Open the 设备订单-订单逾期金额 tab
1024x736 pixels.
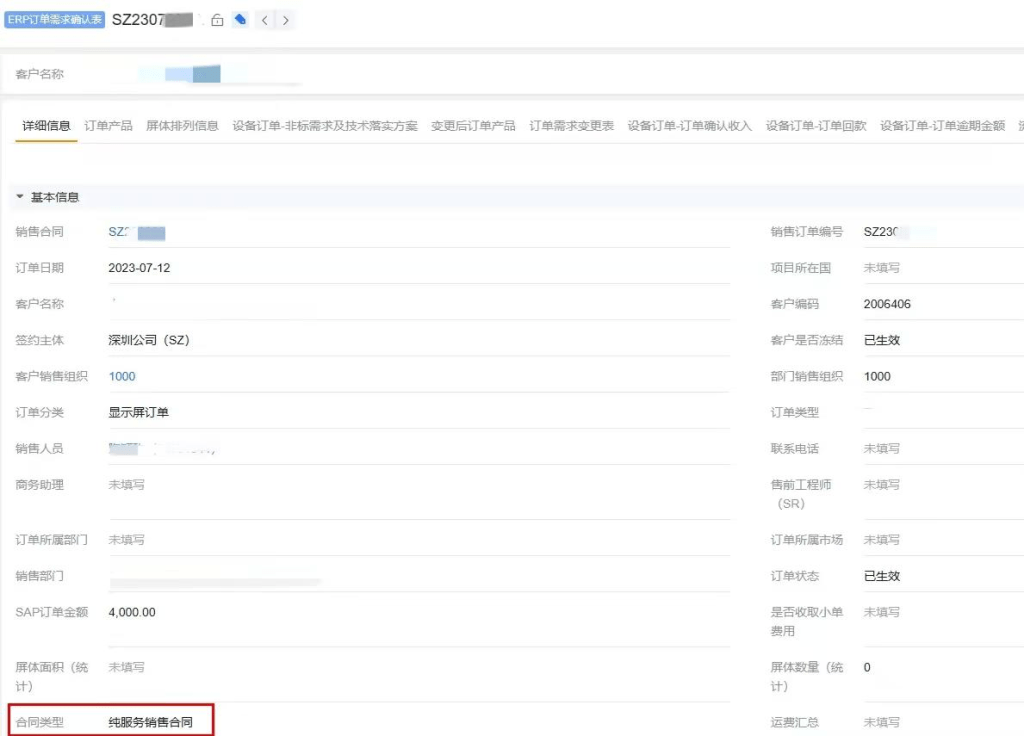point(942,126)
